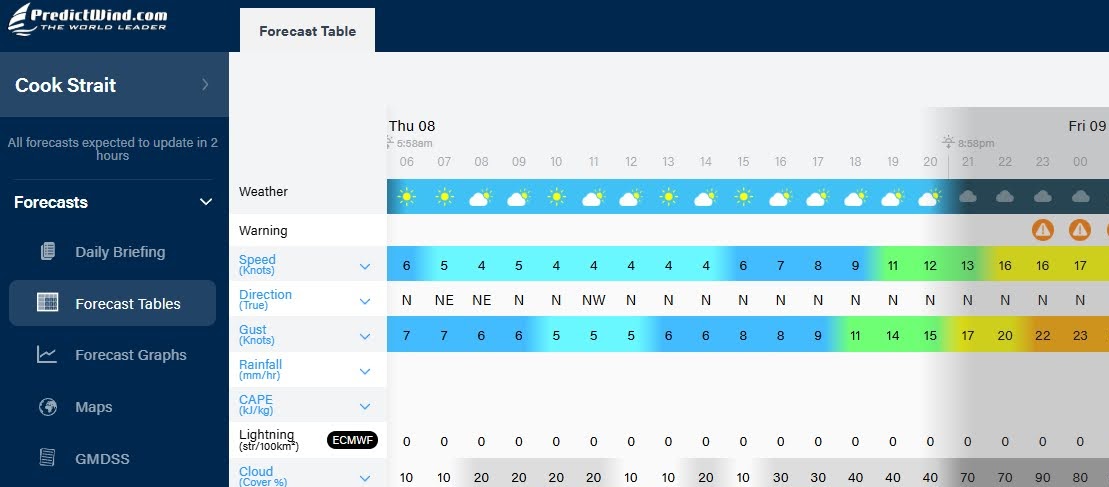
Task: Expand the Gust row chevron
Action: click(365, 336)
